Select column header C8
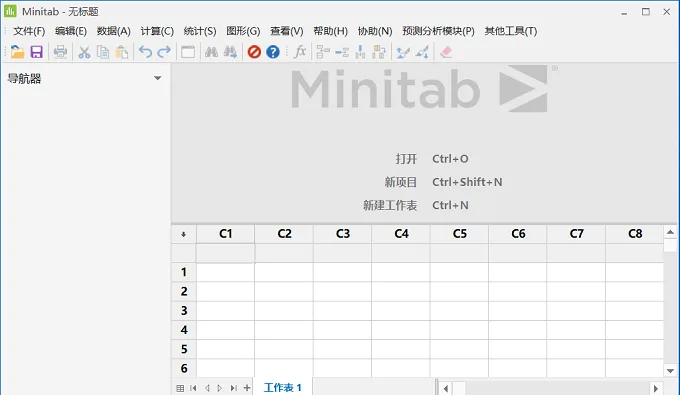Screen dimensions: 680x395 [634, 234]
